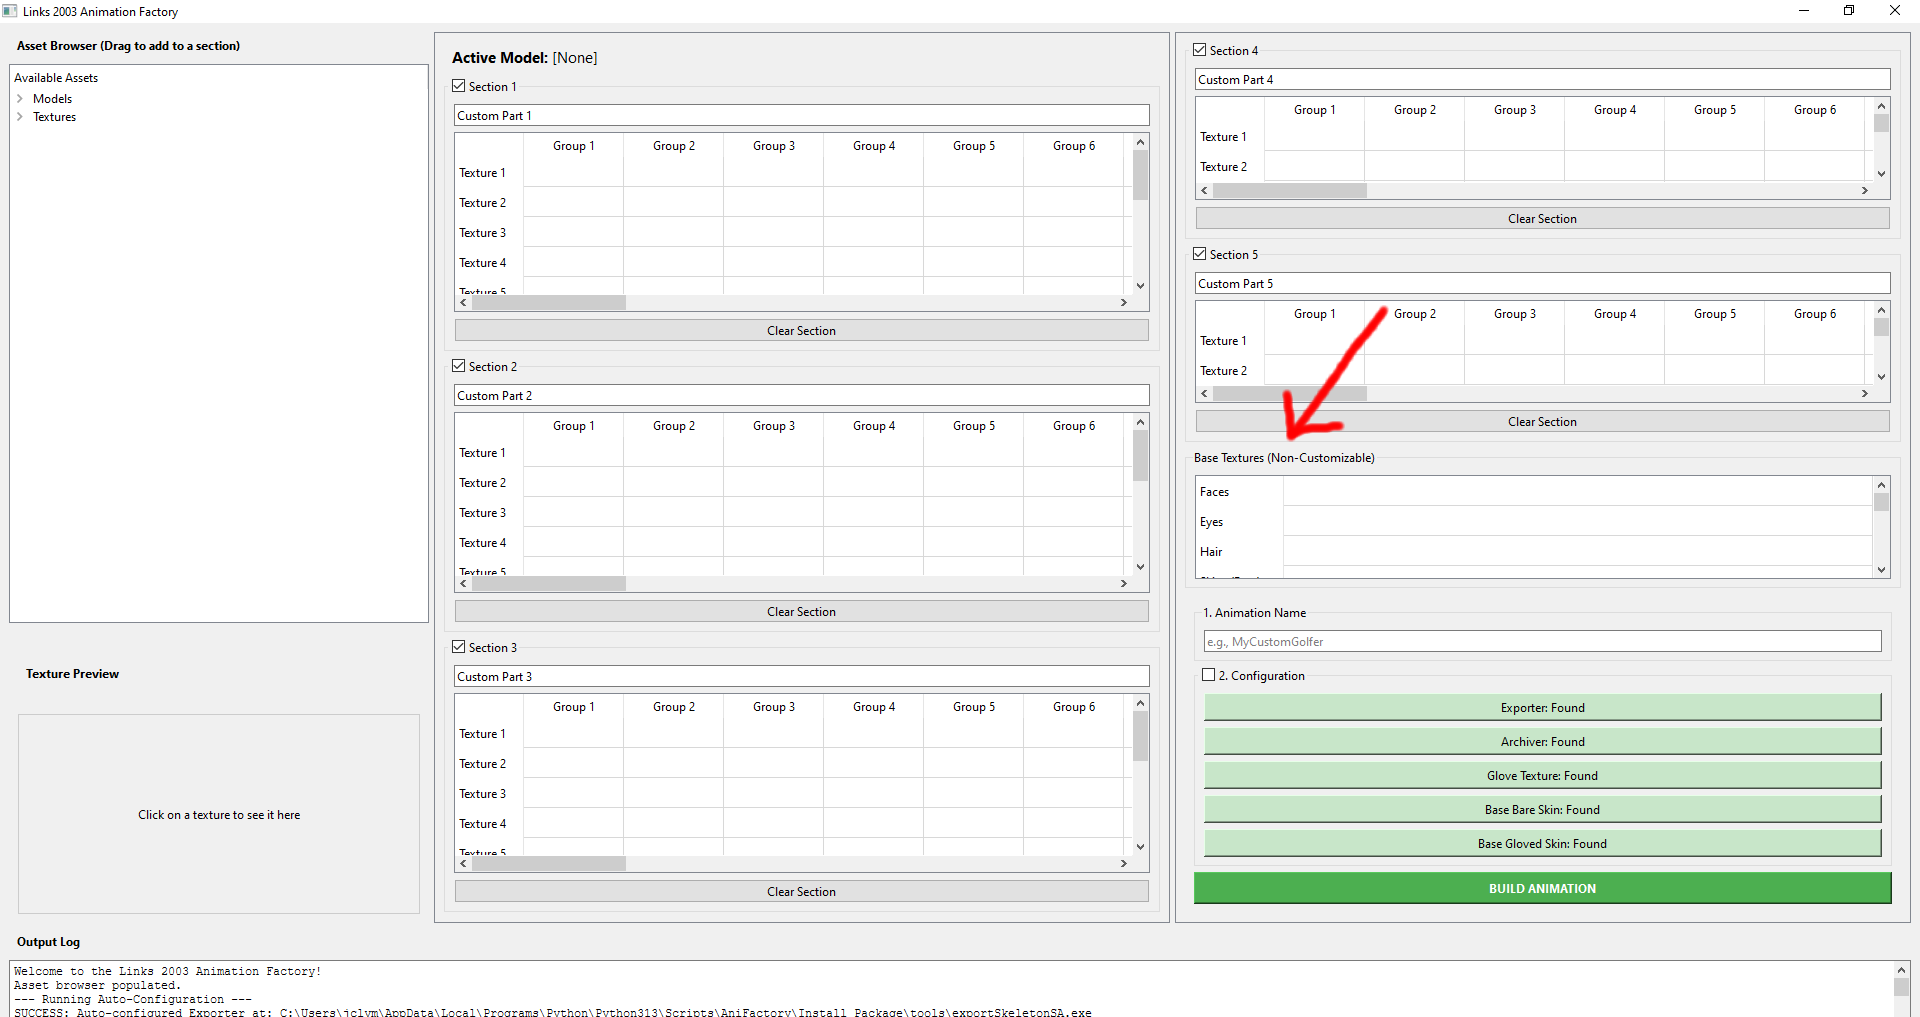Toggle the Section 4 checkbox
This screenshot has width=1920, height=1017.
pos(1200,50)
